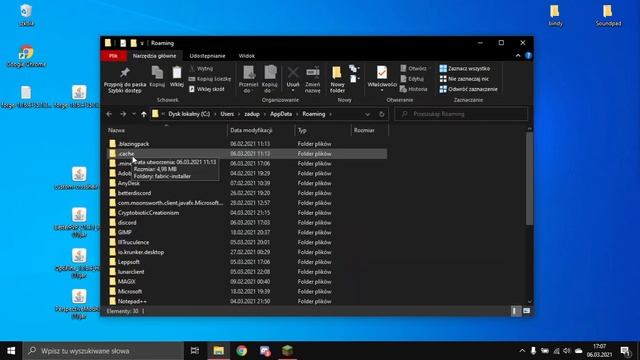Switch to Narzędzia główne tab
This screenshot has height=360, width=640.
pyautogui.click(x=154, y=56)
